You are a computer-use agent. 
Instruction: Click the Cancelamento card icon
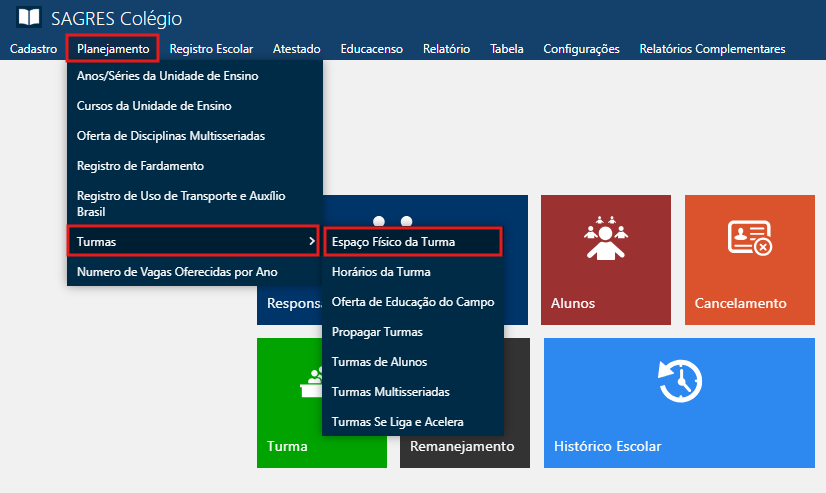click(748, 238)
